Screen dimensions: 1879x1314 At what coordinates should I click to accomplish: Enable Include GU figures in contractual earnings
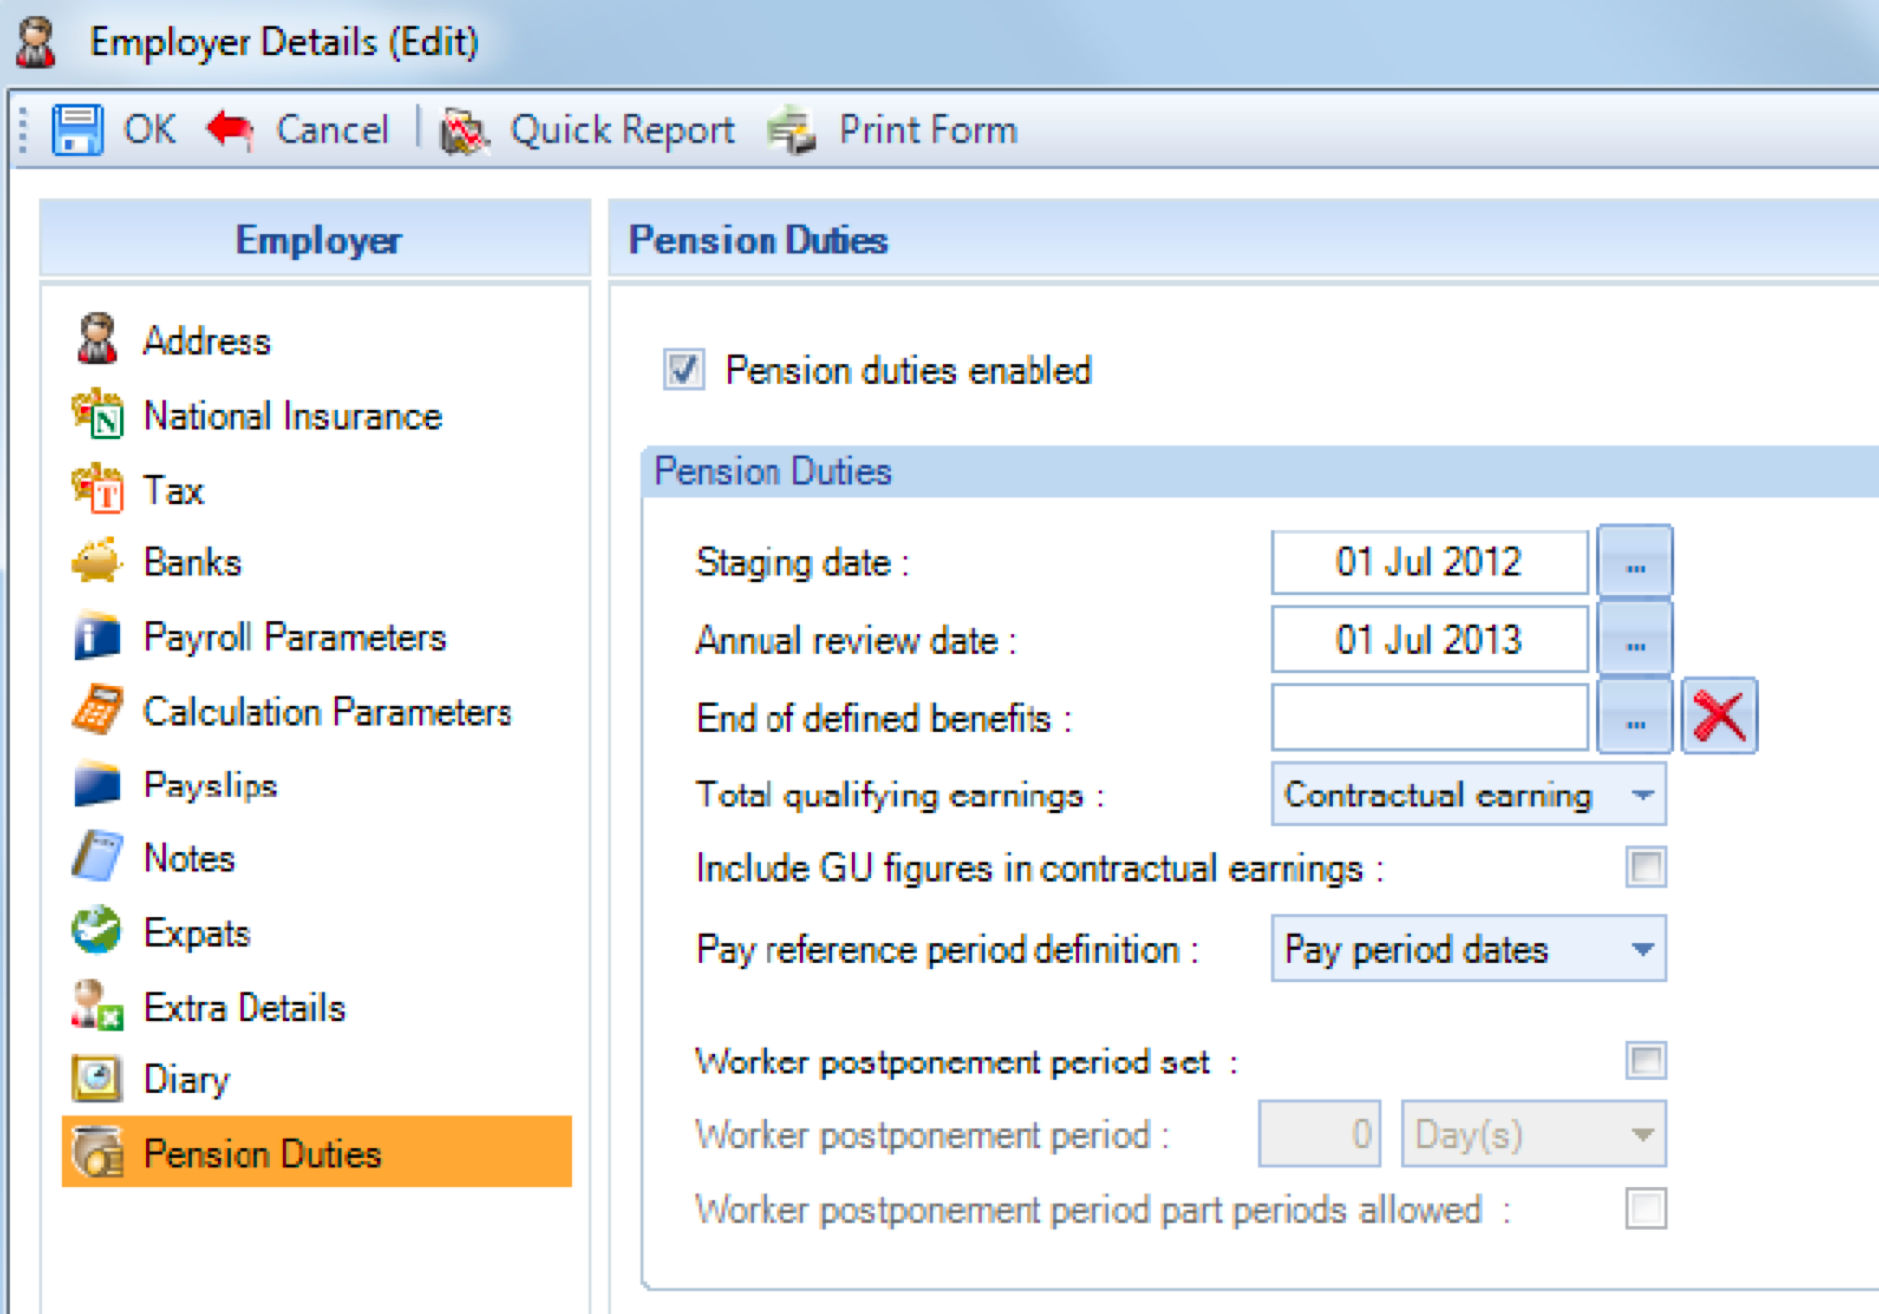point(1645,867)
